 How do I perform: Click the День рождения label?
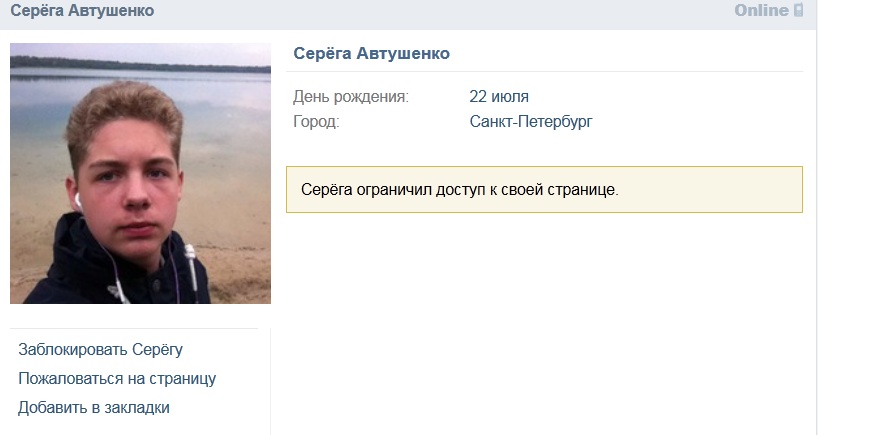[x=351, y=97]
